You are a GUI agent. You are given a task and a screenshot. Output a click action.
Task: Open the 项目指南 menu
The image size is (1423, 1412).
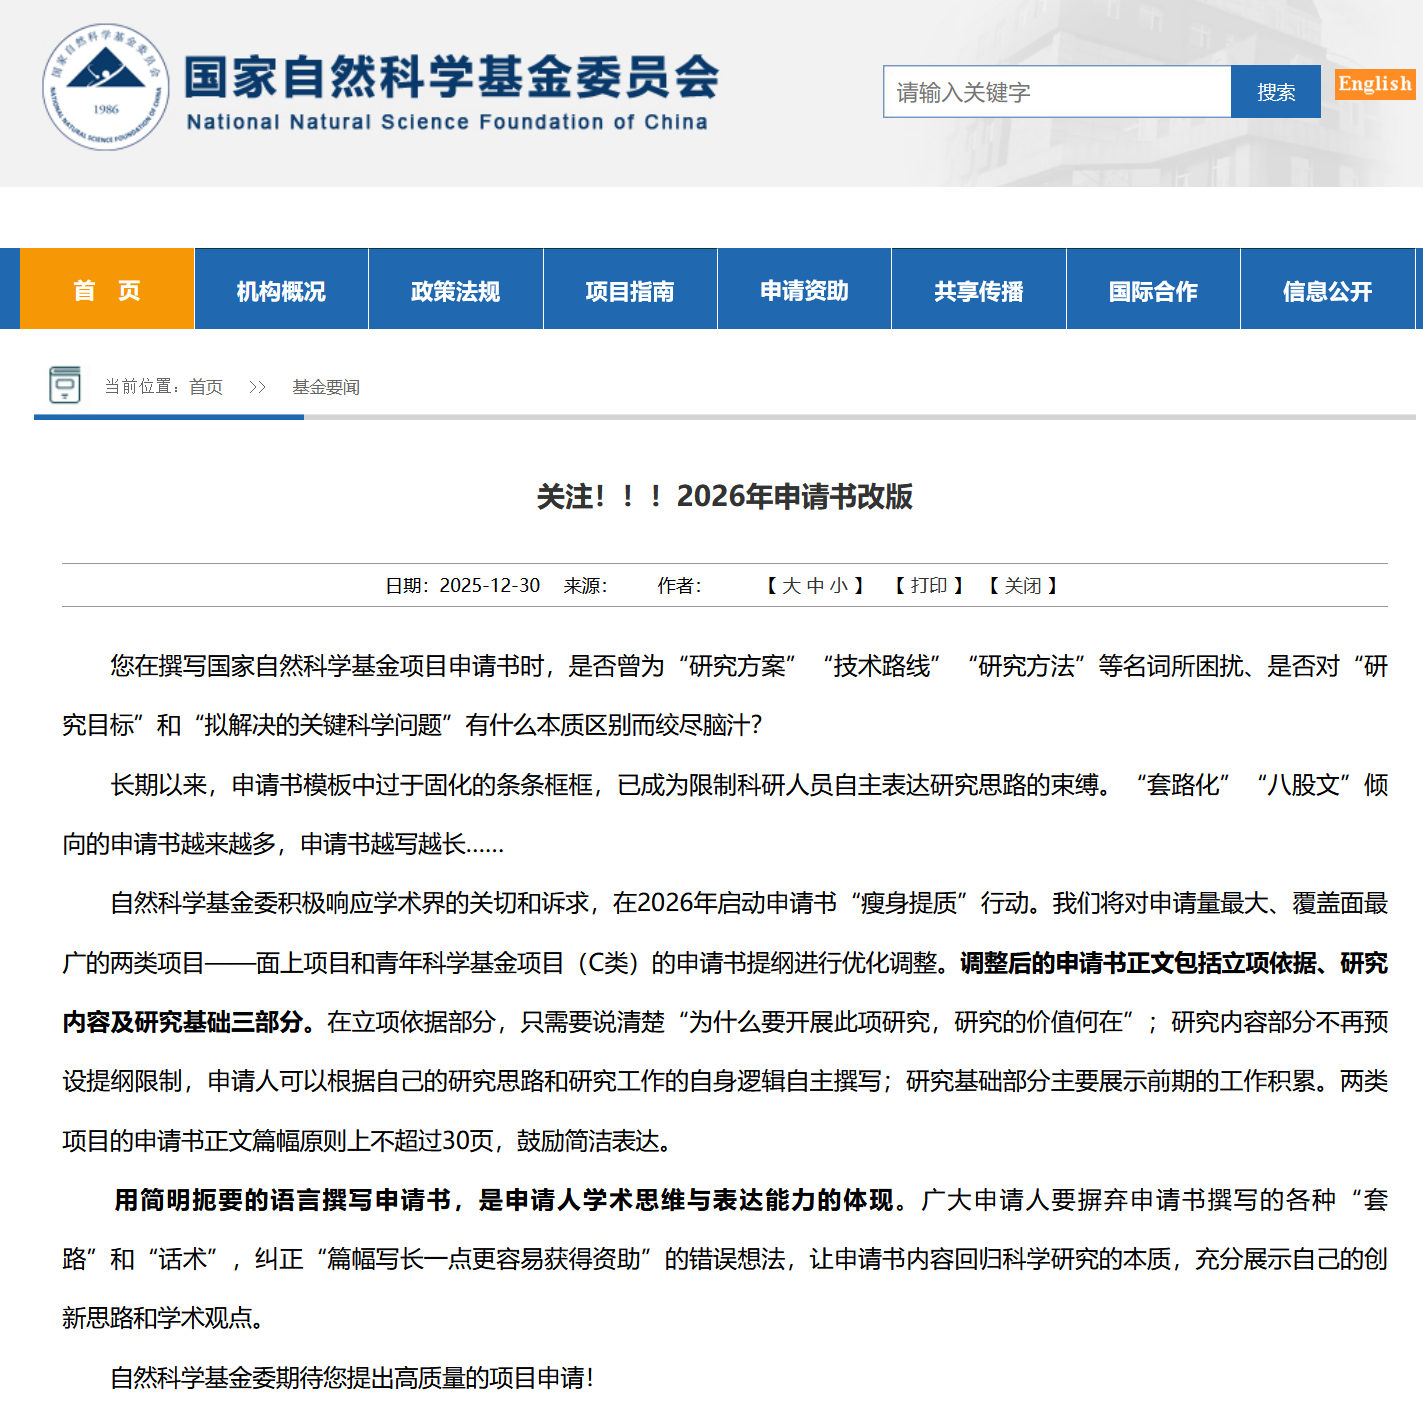(630, 291)
